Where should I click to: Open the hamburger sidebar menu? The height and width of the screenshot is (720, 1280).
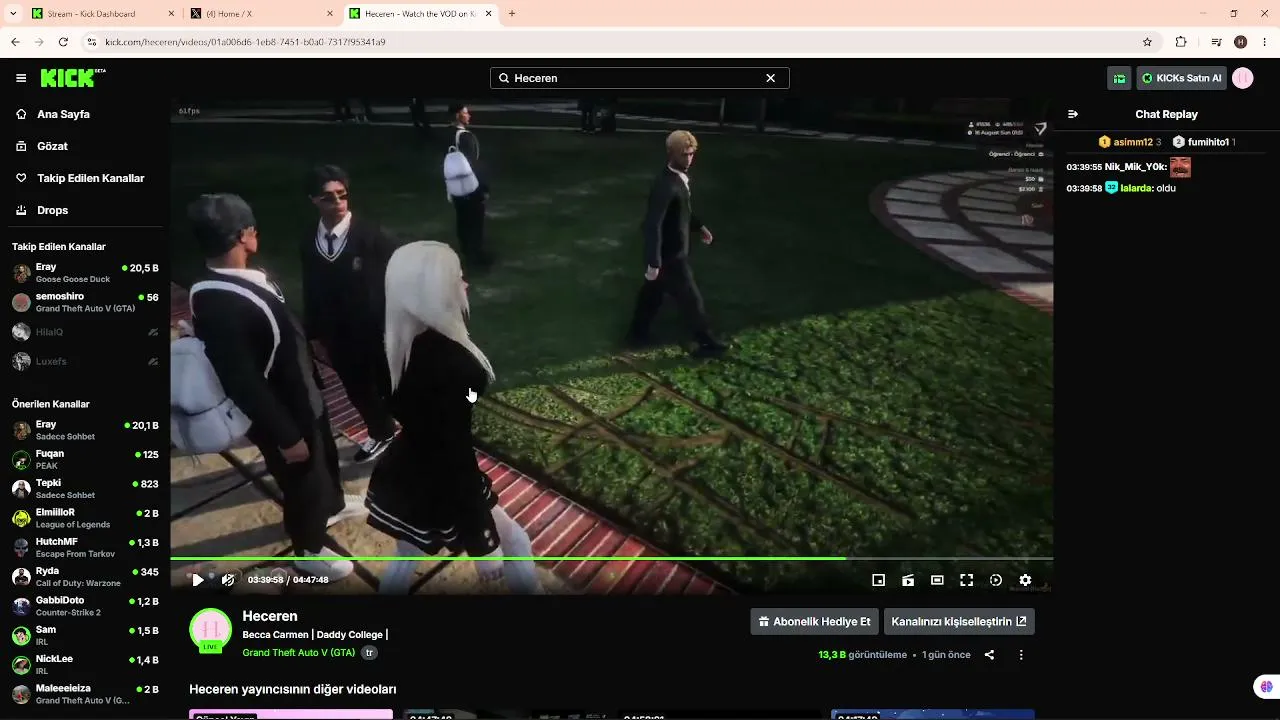point(21,78)
